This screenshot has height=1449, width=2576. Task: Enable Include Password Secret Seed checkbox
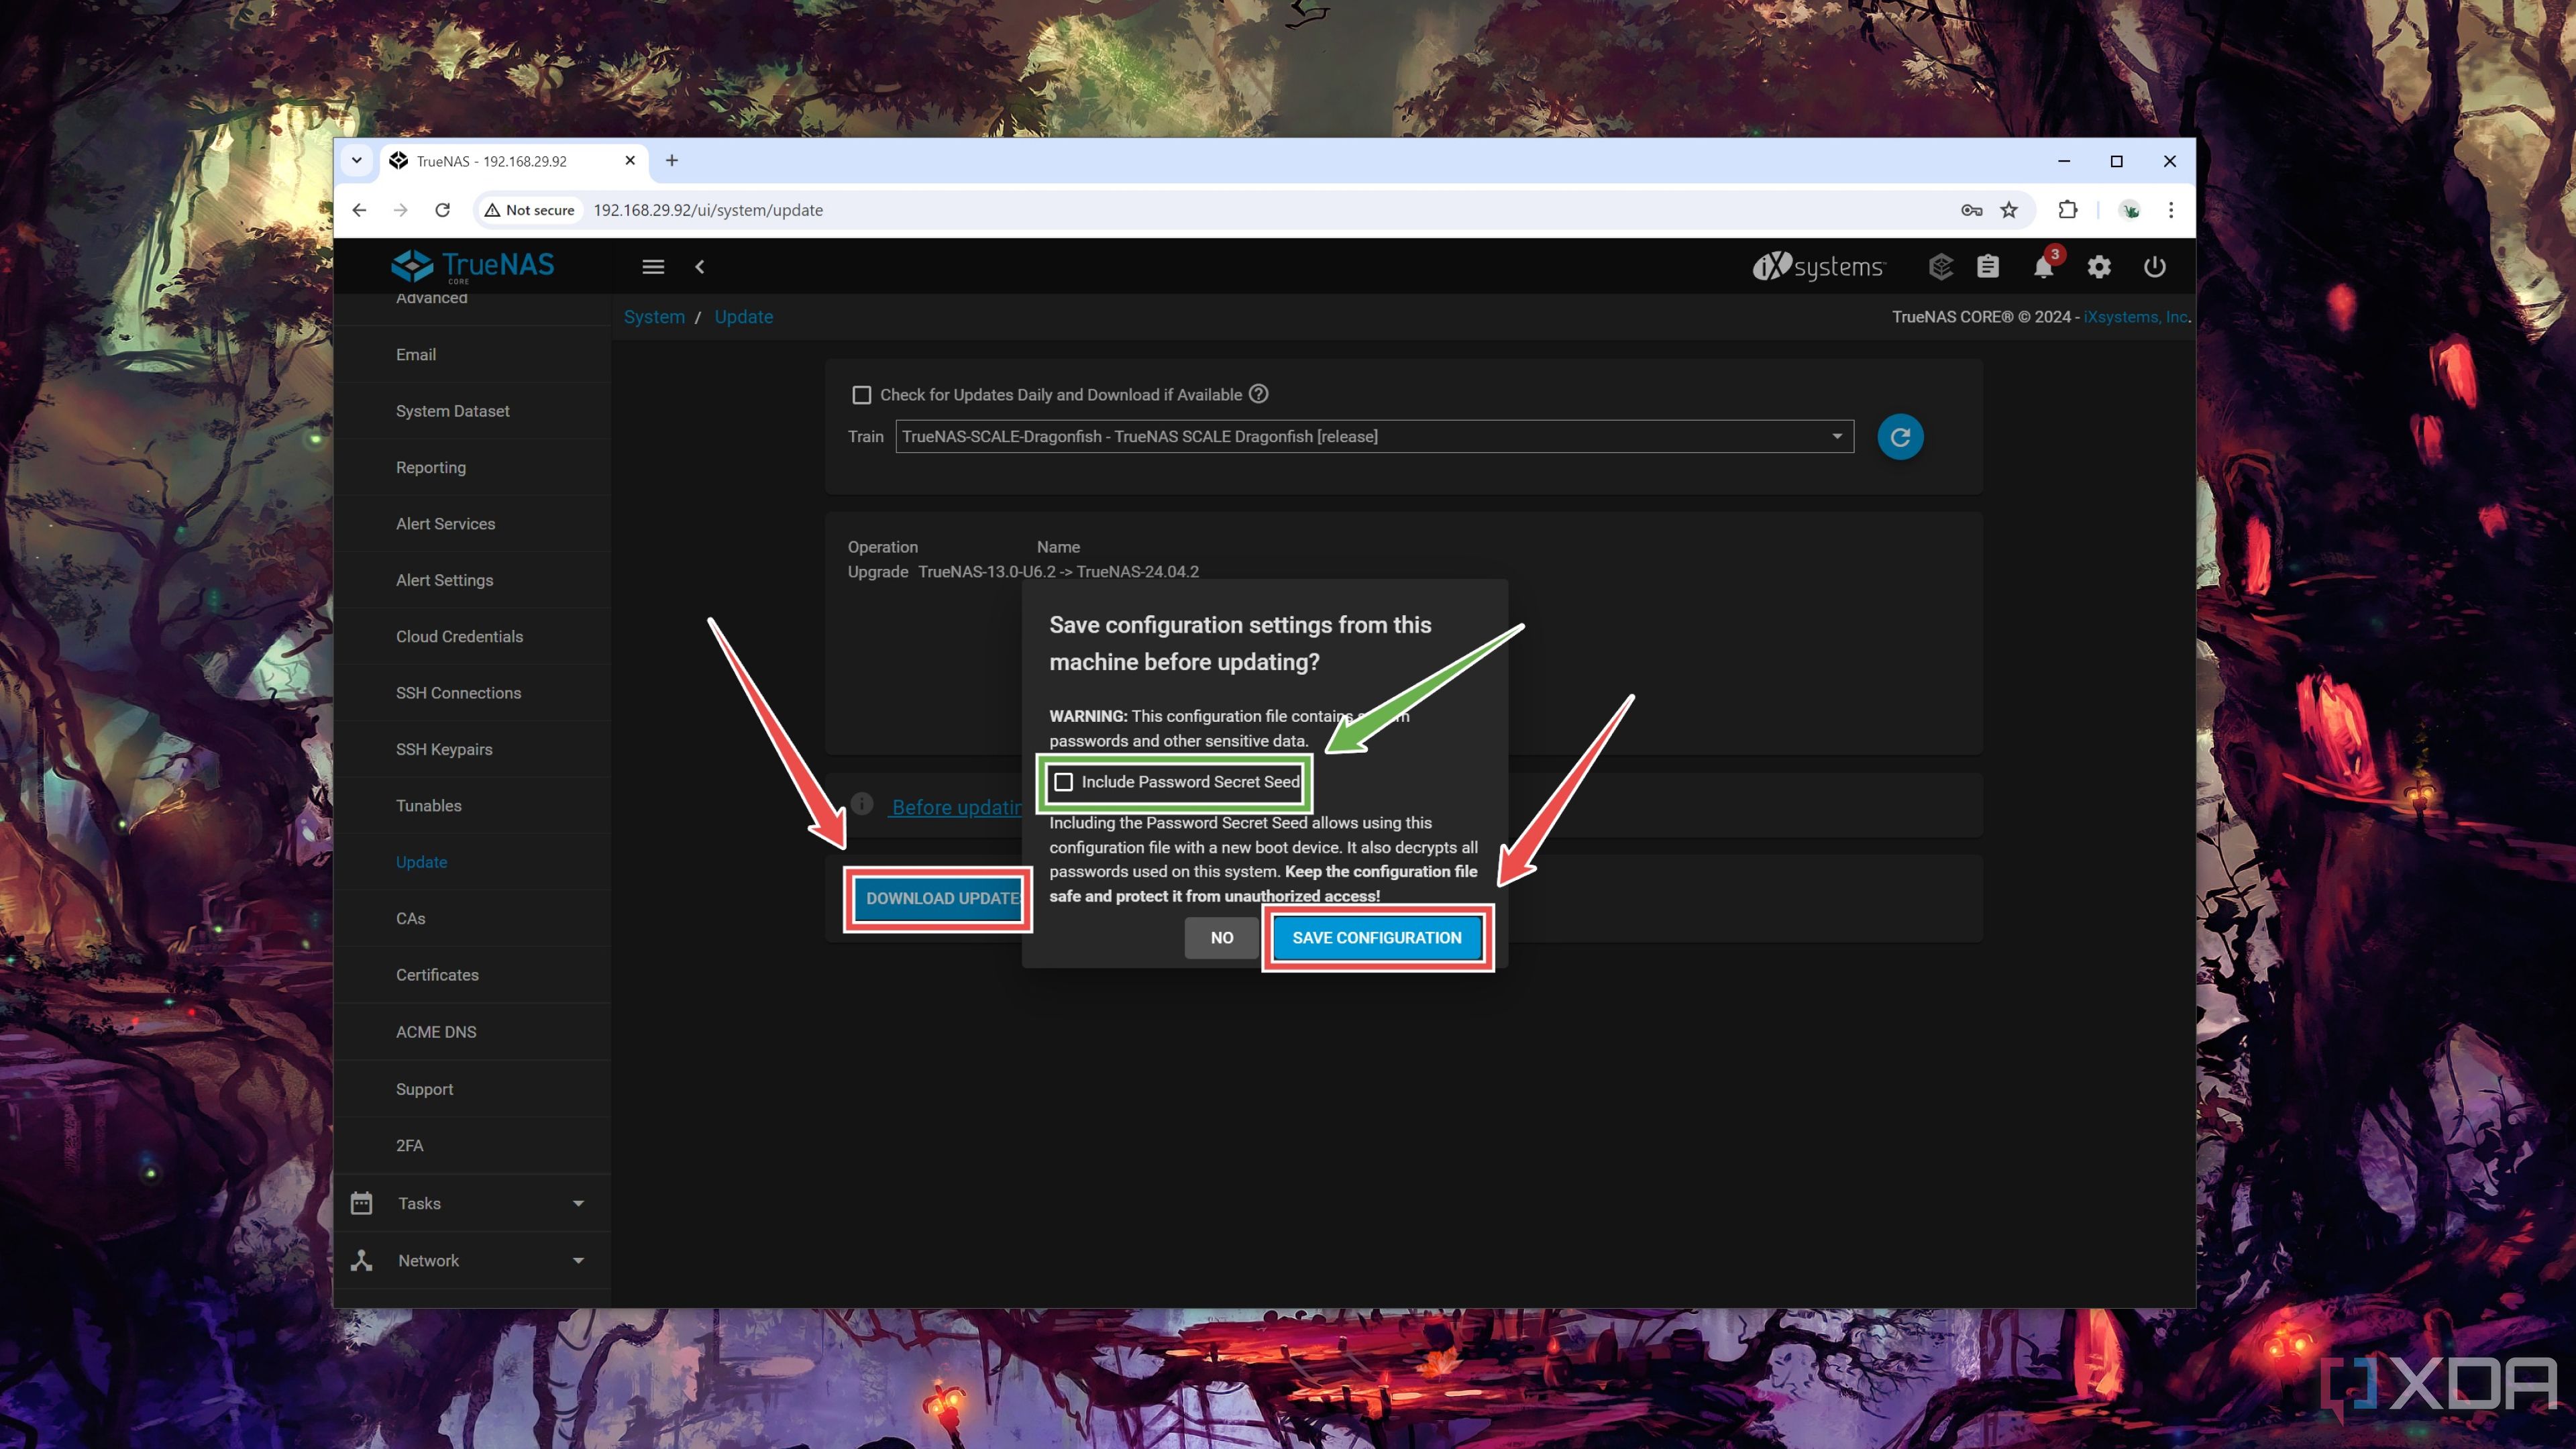pyautogui.click(x=1063, y=780)
